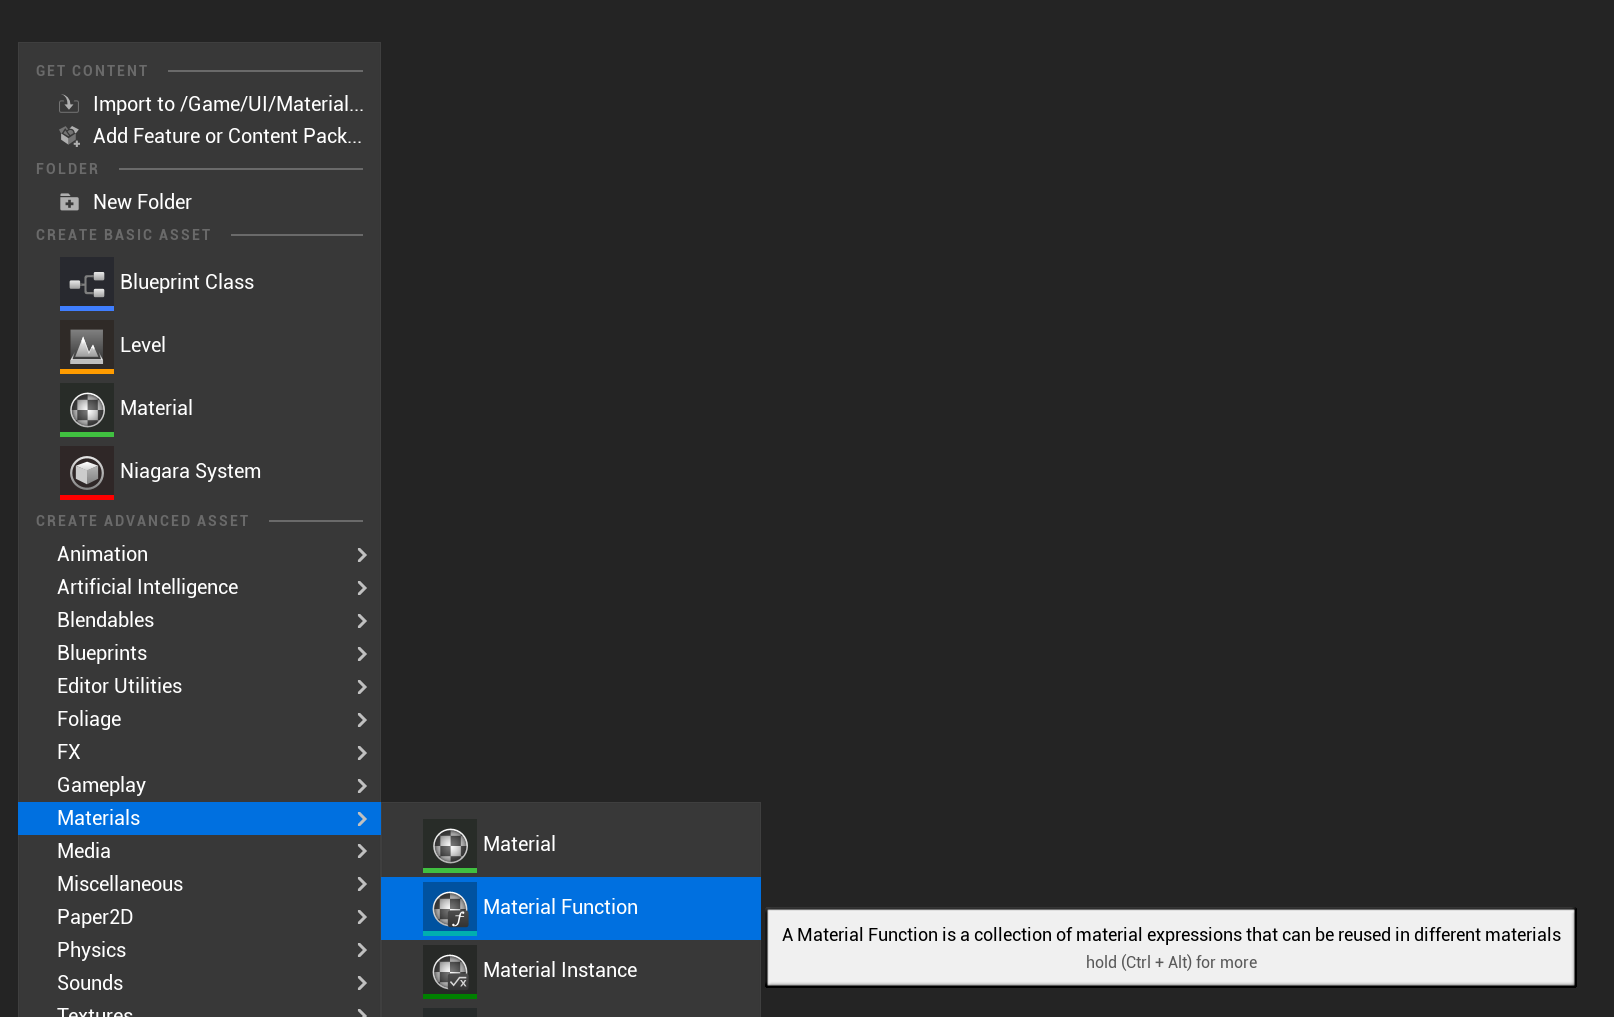
Task: Open the Foliage category
Action: [199, 719]
